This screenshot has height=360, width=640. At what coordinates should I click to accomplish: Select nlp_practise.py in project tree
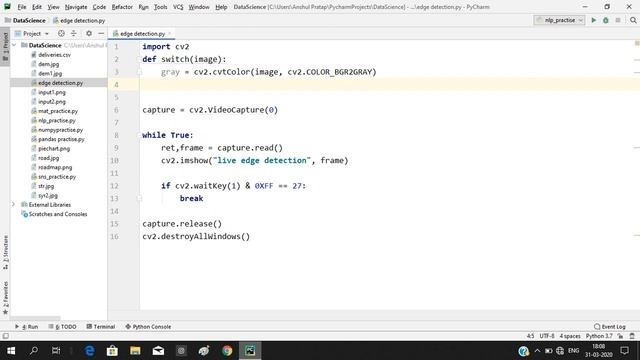57,120
